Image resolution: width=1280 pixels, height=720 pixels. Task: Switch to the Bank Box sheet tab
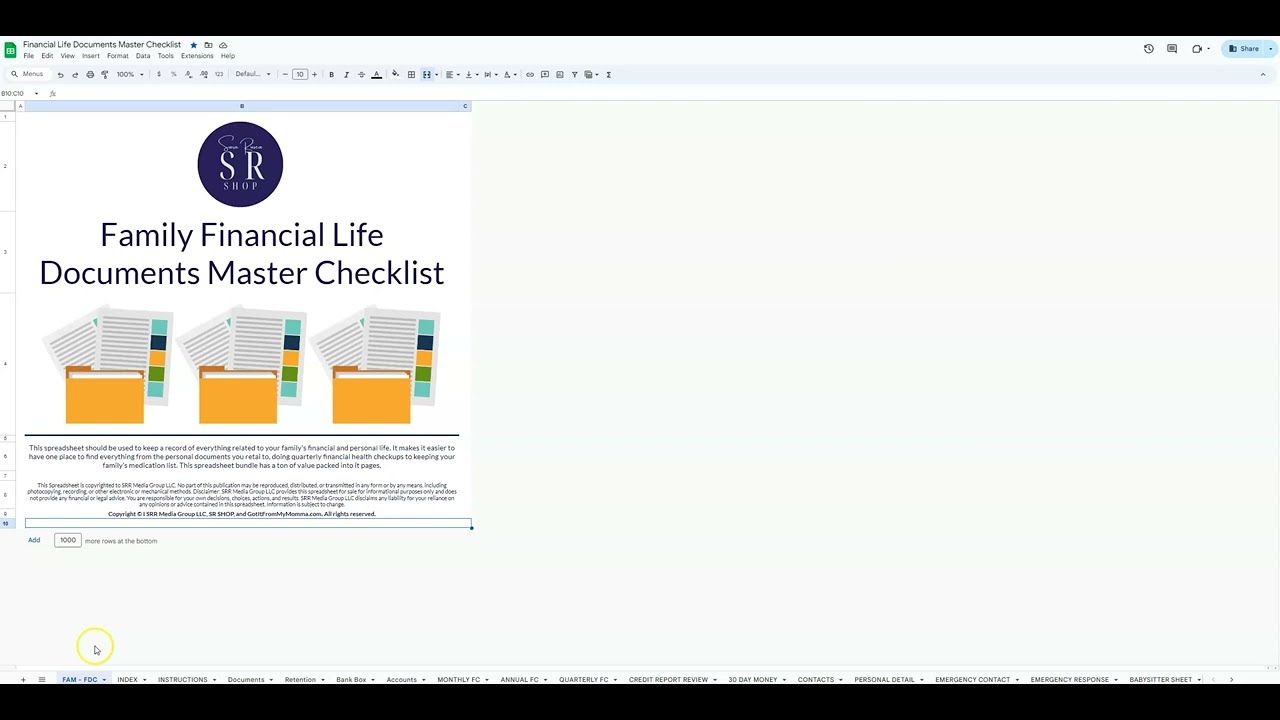pos(355,680)
